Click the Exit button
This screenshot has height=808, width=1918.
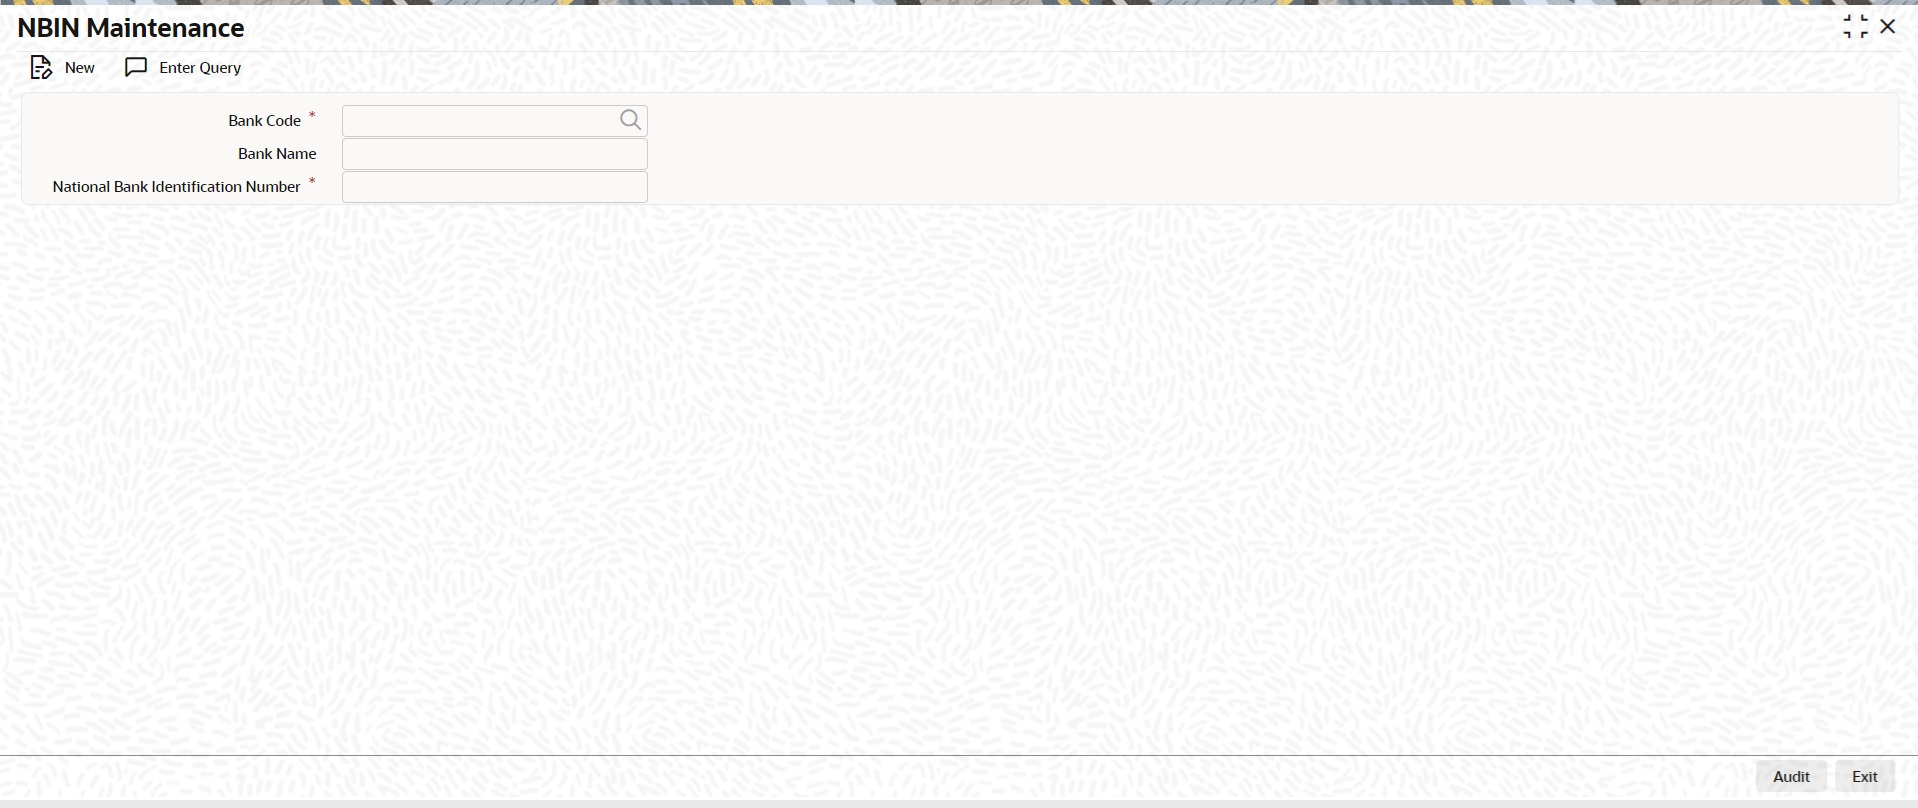pyautogui.click(x=1865, y=777)
